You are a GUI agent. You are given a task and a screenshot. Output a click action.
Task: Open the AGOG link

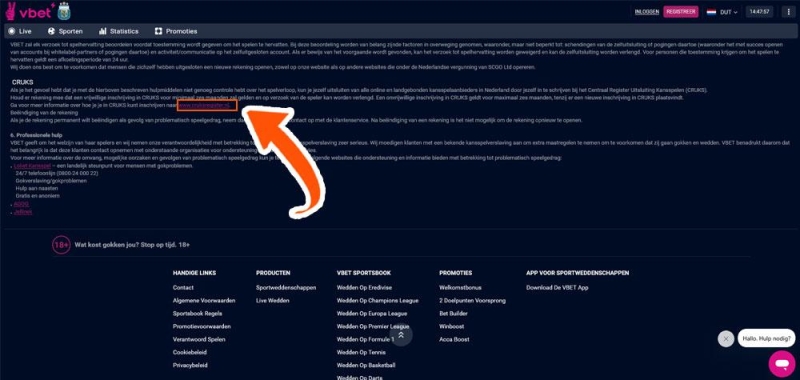(x=21, y=204)
